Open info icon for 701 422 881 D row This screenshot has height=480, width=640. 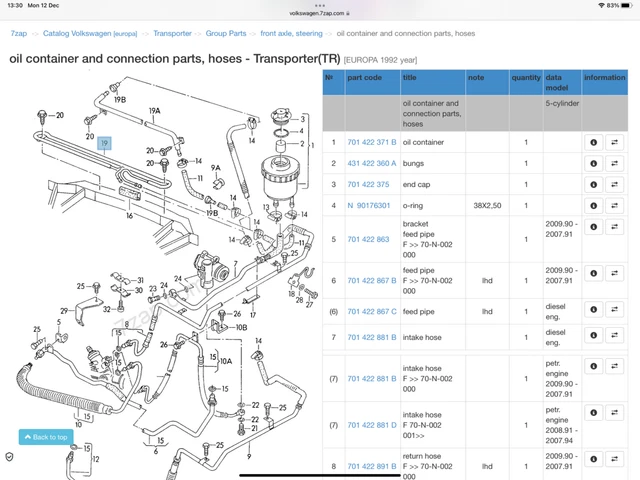pos(593,413)
